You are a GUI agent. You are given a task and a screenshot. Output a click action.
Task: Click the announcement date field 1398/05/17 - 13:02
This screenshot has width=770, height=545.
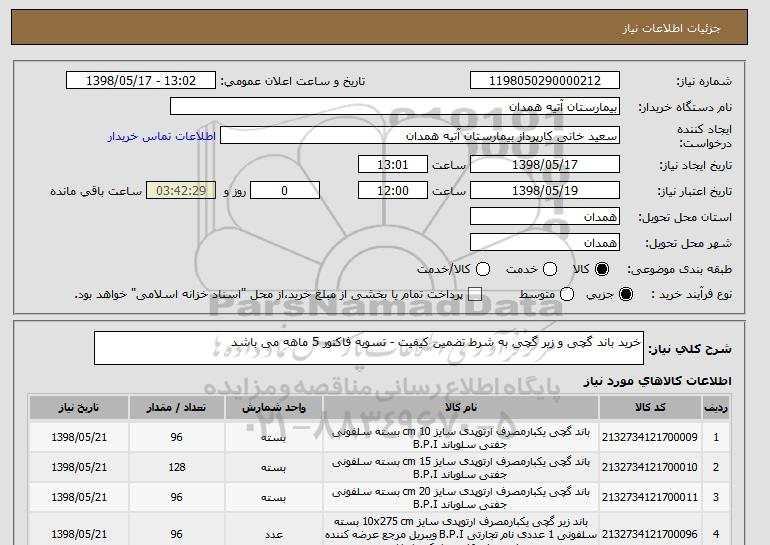(x=141, y=81)
